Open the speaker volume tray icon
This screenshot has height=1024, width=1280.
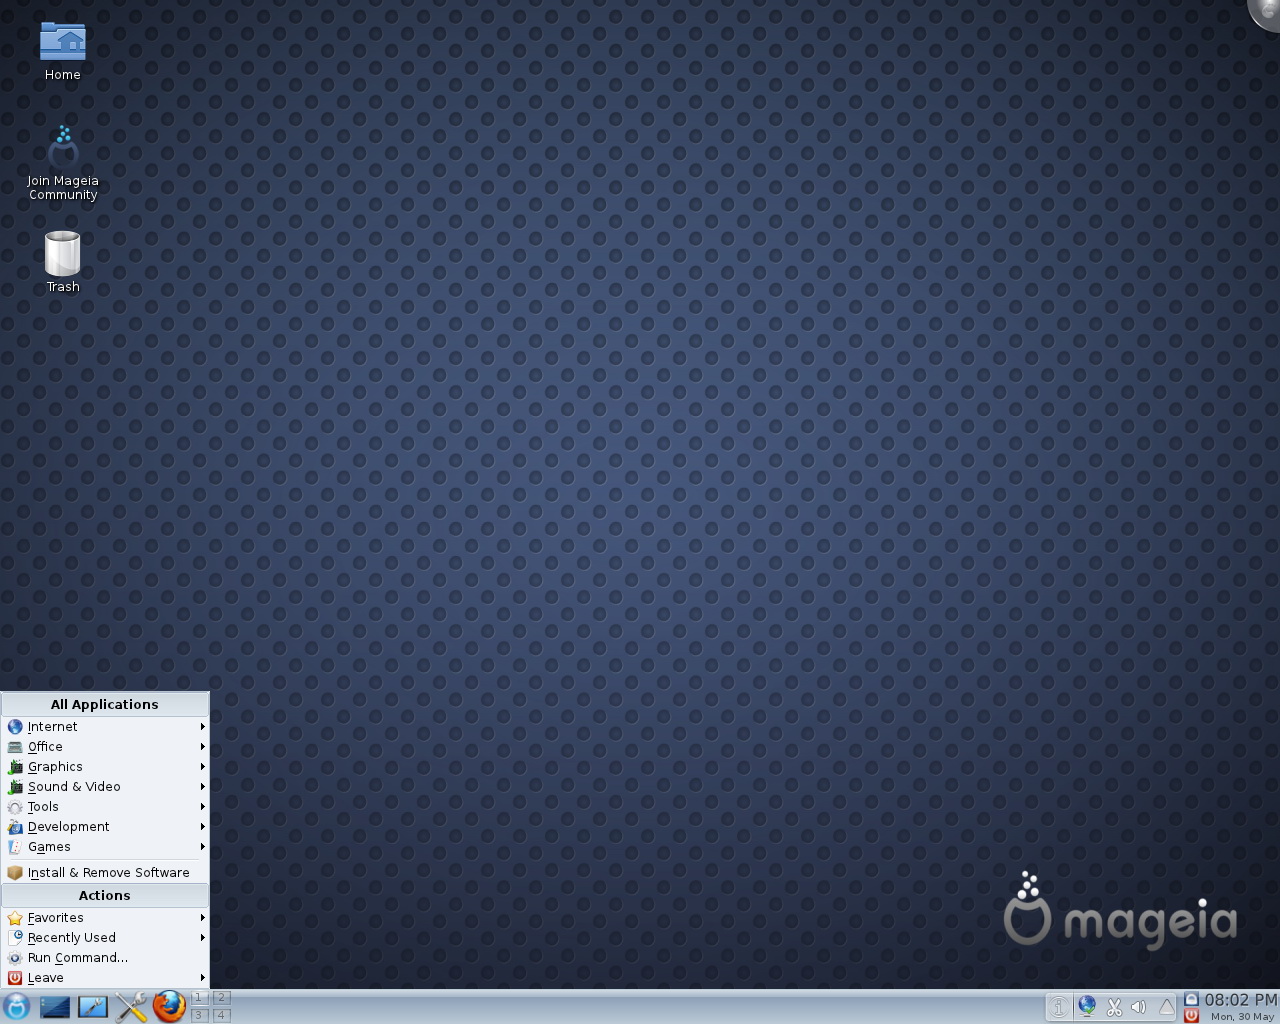(1139, 1007)
